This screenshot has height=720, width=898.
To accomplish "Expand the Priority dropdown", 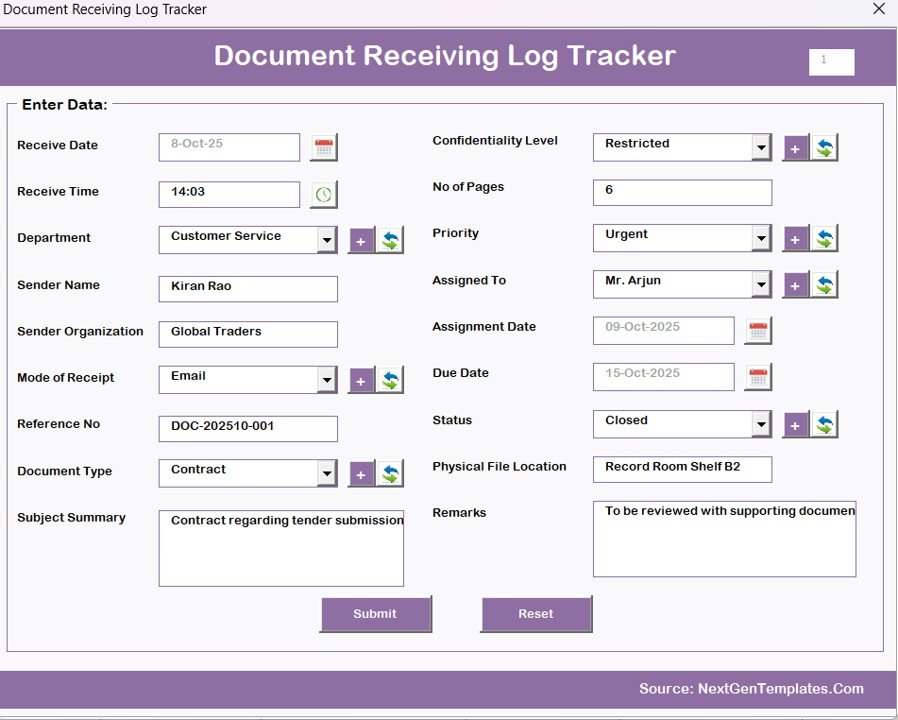I will (x=762, y=237).
